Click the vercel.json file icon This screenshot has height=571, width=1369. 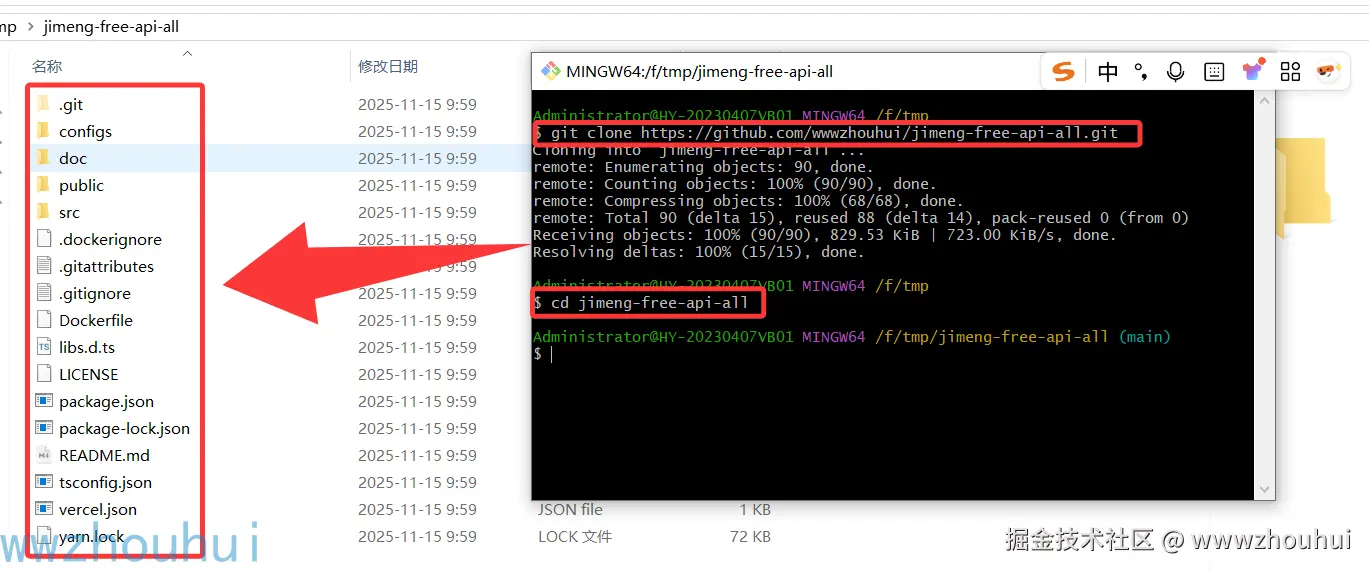[43, 509]
